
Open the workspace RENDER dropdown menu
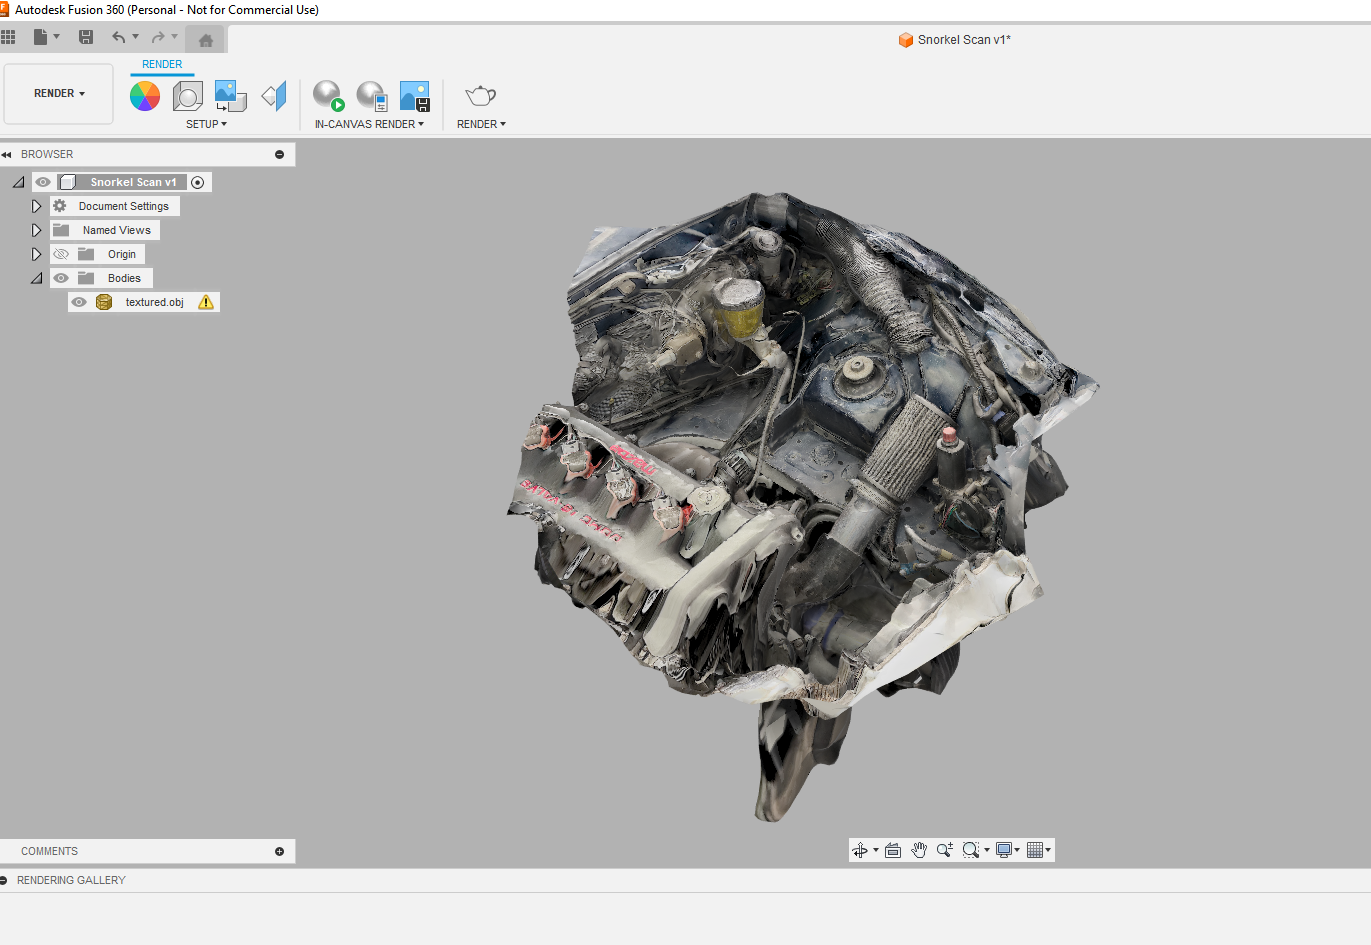pos(57,93)
